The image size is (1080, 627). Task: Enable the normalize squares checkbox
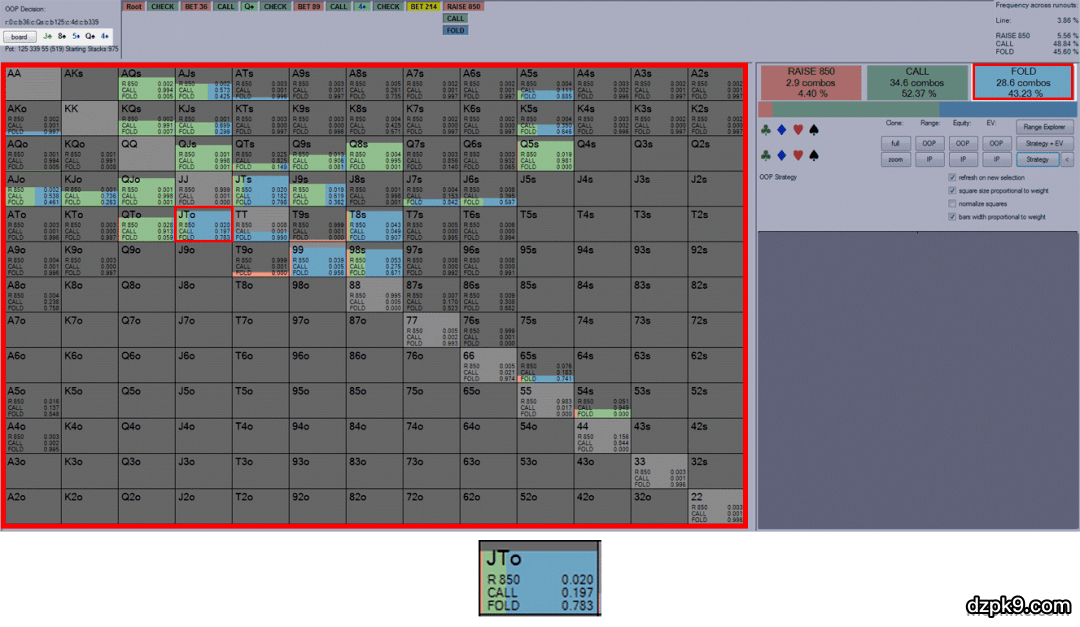pyautogui.click(x=952, y=203)
